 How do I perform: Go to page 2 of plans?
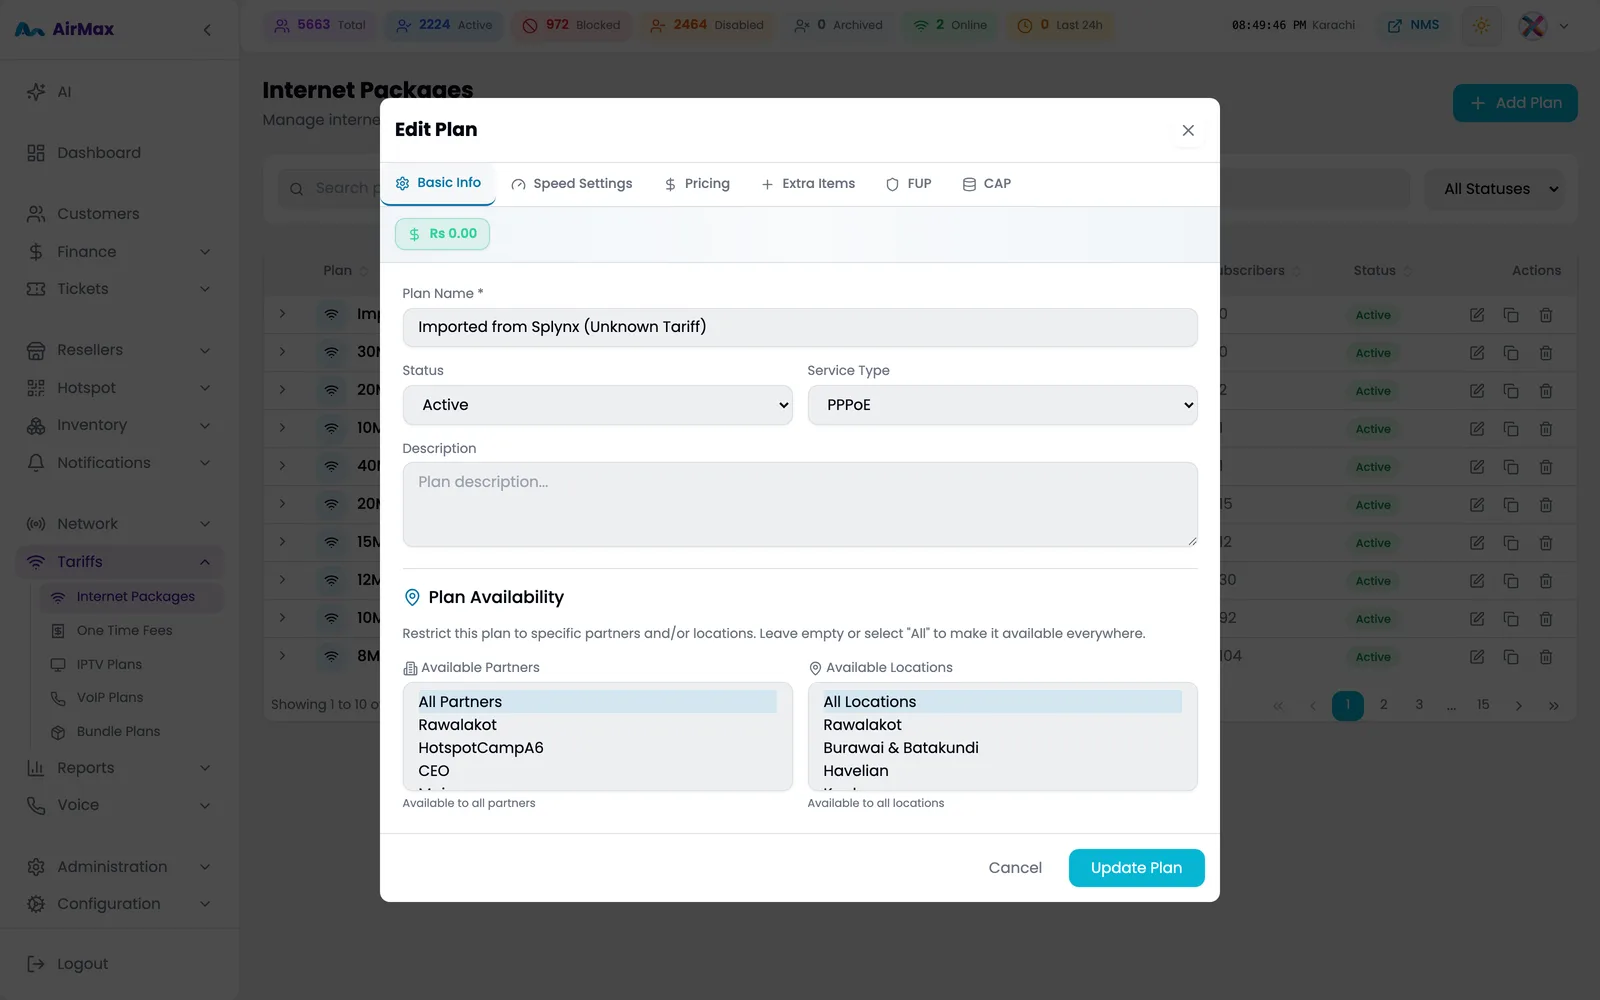(x=1384, y=705)
